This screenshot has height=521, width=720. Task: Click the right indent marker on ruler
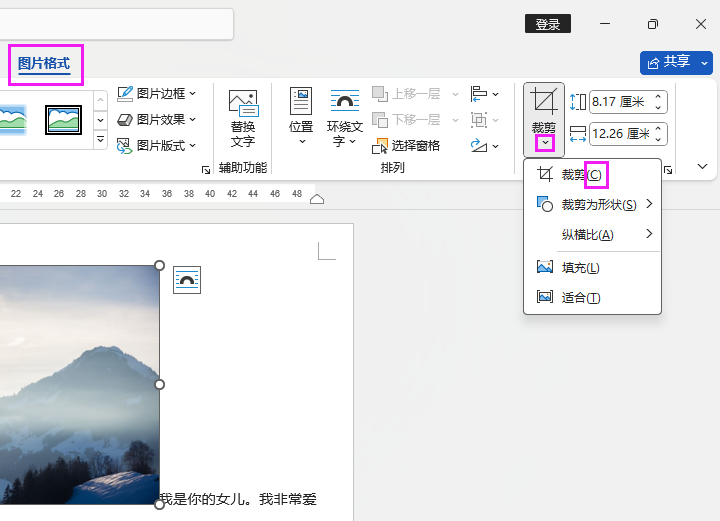click(x=317, y=199)
